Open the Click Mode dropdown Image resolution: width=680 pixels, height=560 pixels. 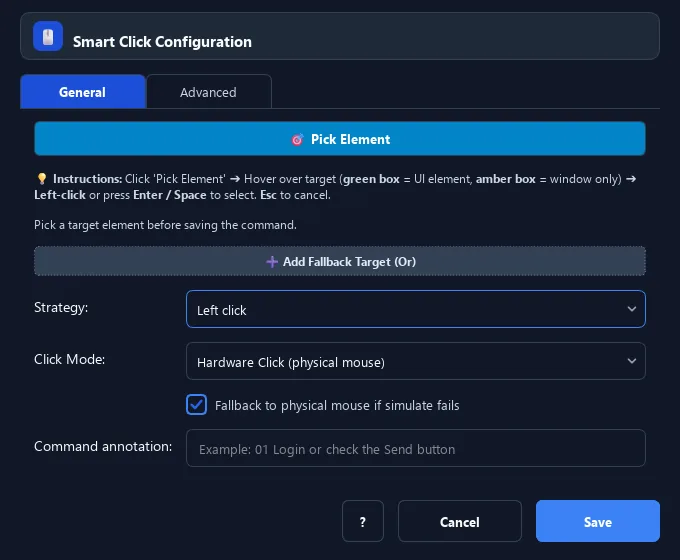coord(415,361)
